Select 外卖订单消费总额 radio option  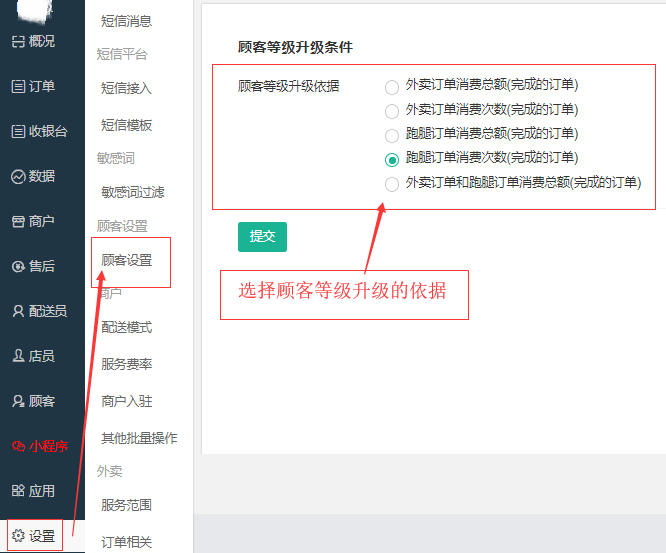pos(392,87)
